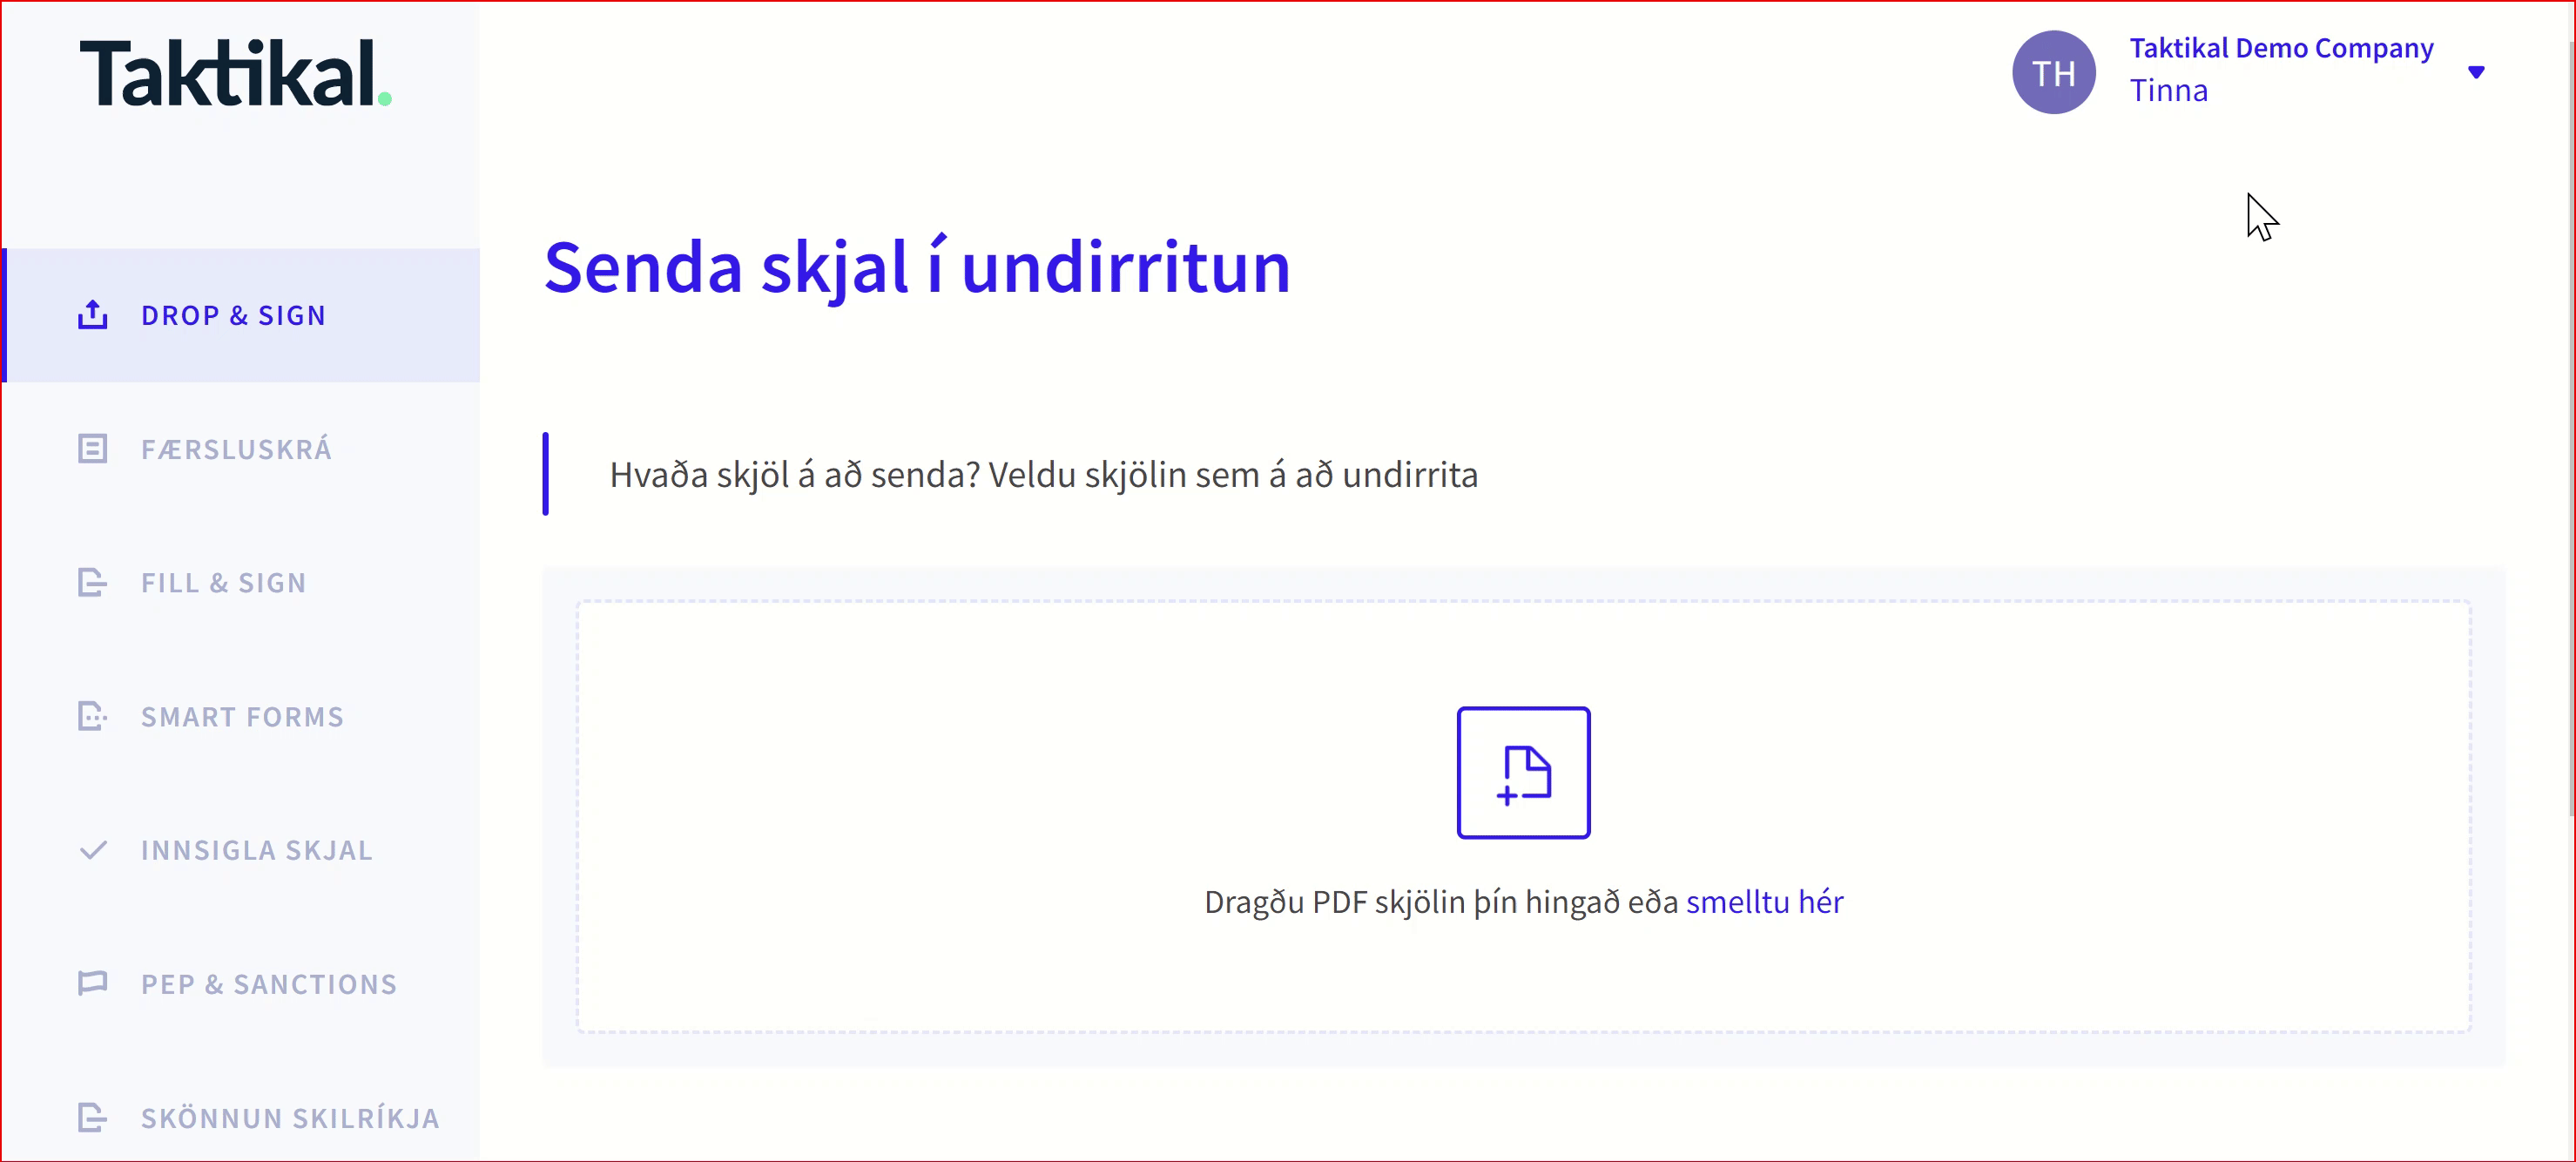Expand the account dropdown arrow
2576x1162 pixels.
click(x=2476, y=72)
